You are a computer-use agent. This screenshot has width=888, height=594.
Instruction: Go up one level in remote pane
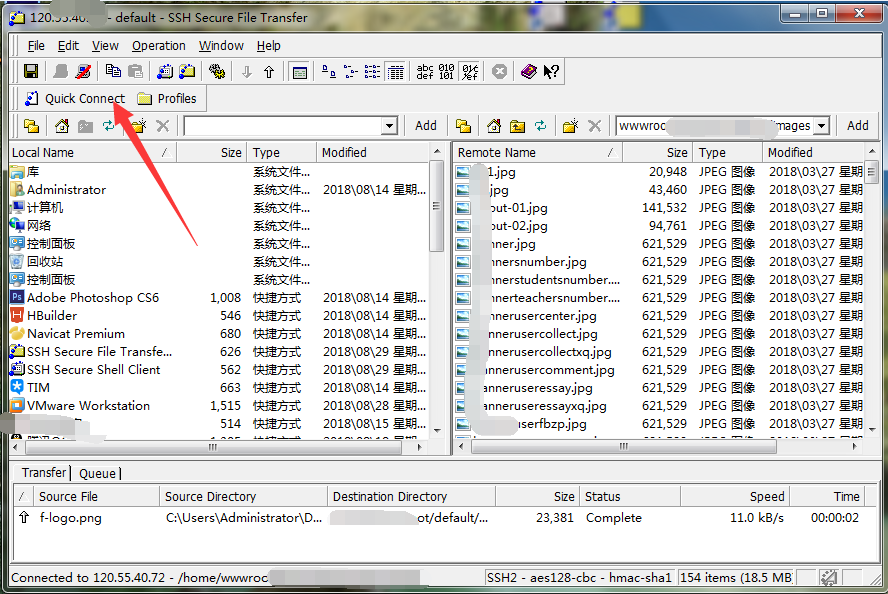tap(517, 126)
